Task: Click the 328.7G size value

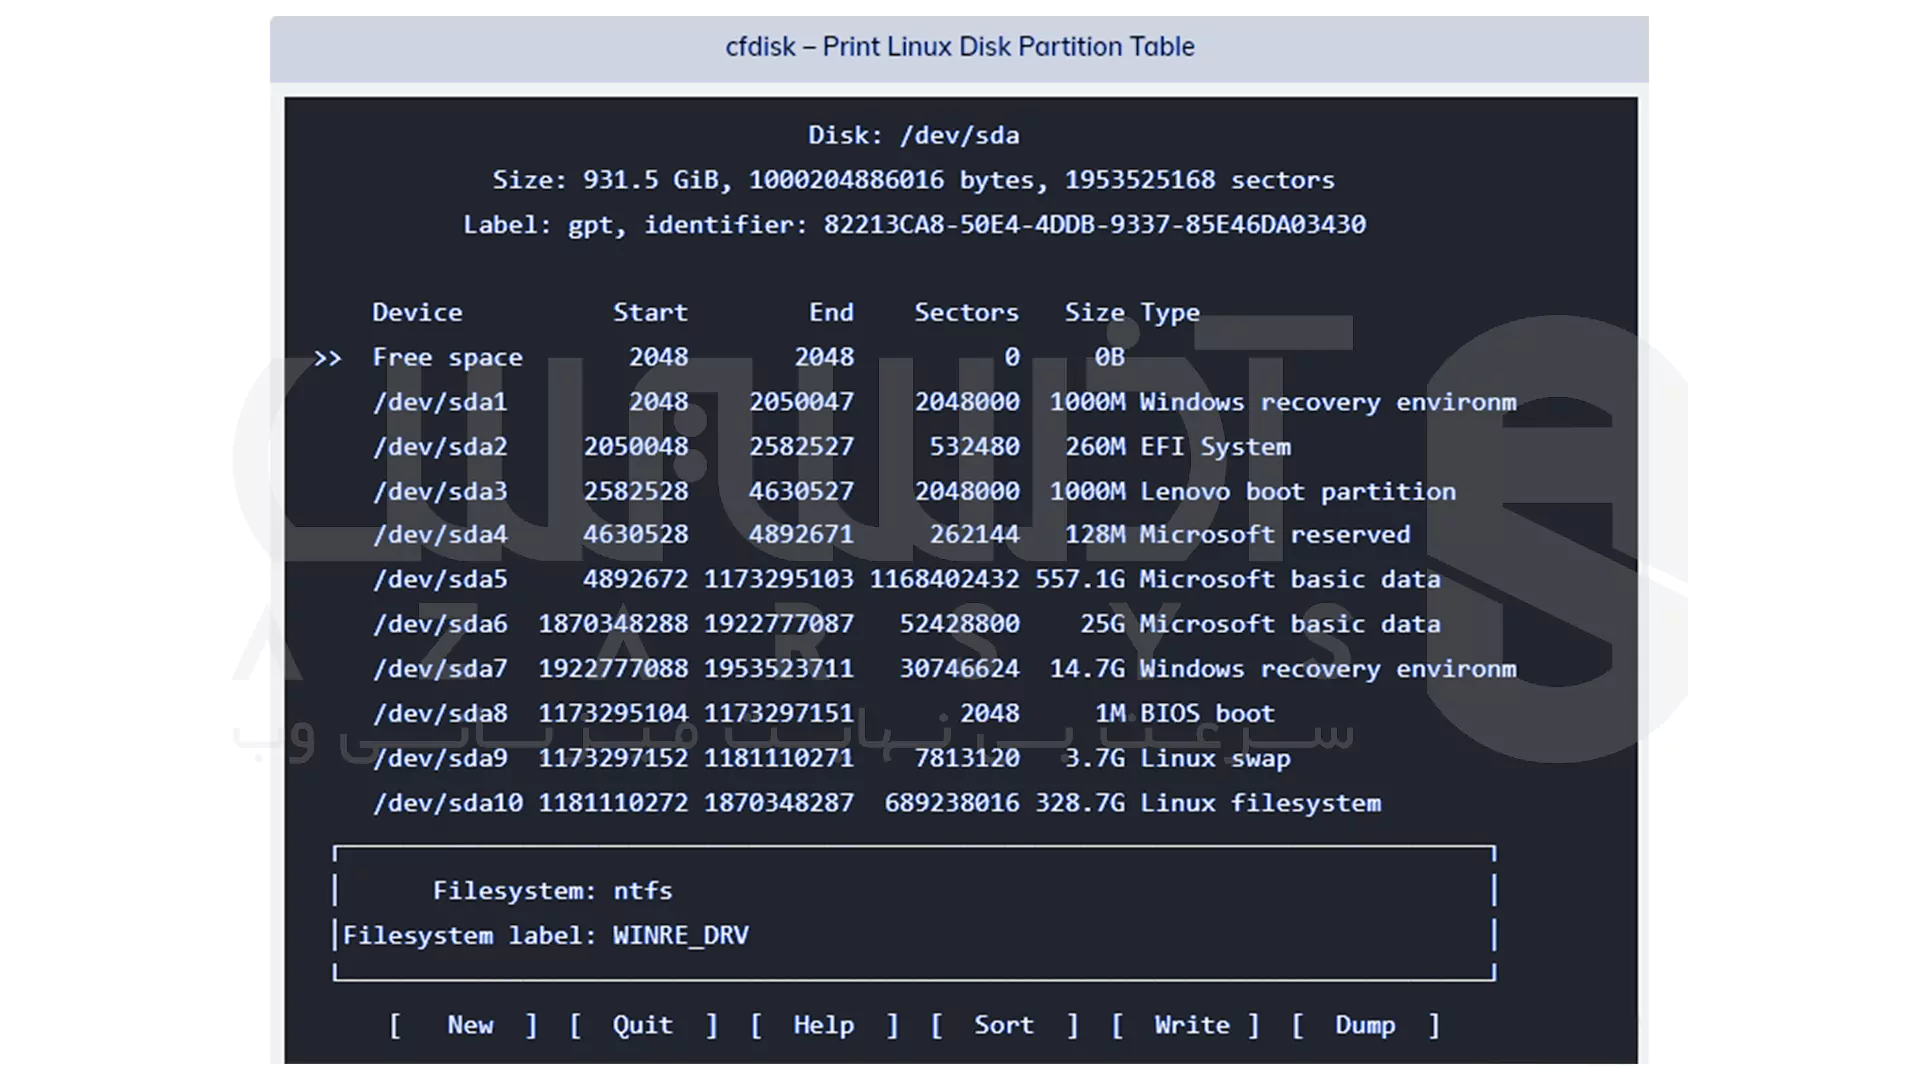Action: (1080, 804)
